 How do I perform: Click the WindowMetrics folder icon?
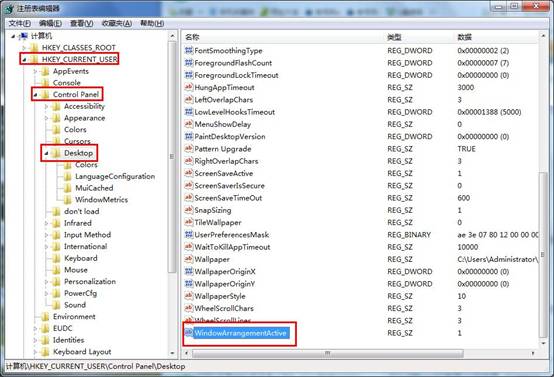tap(67, 200)
